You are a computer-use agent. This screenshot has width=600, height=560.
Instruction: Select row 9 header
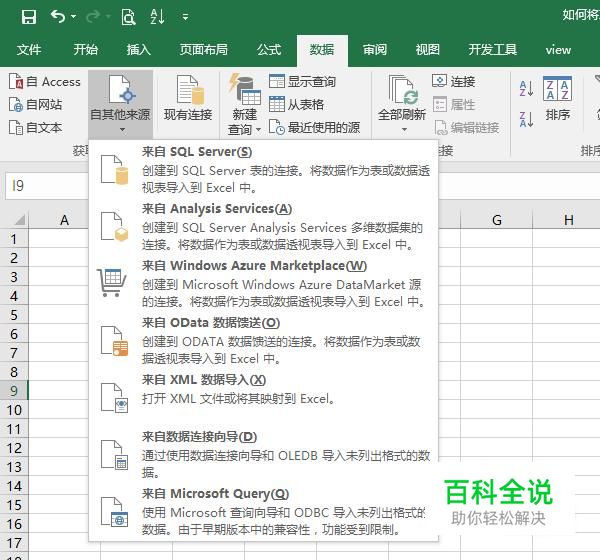(14, 391)
